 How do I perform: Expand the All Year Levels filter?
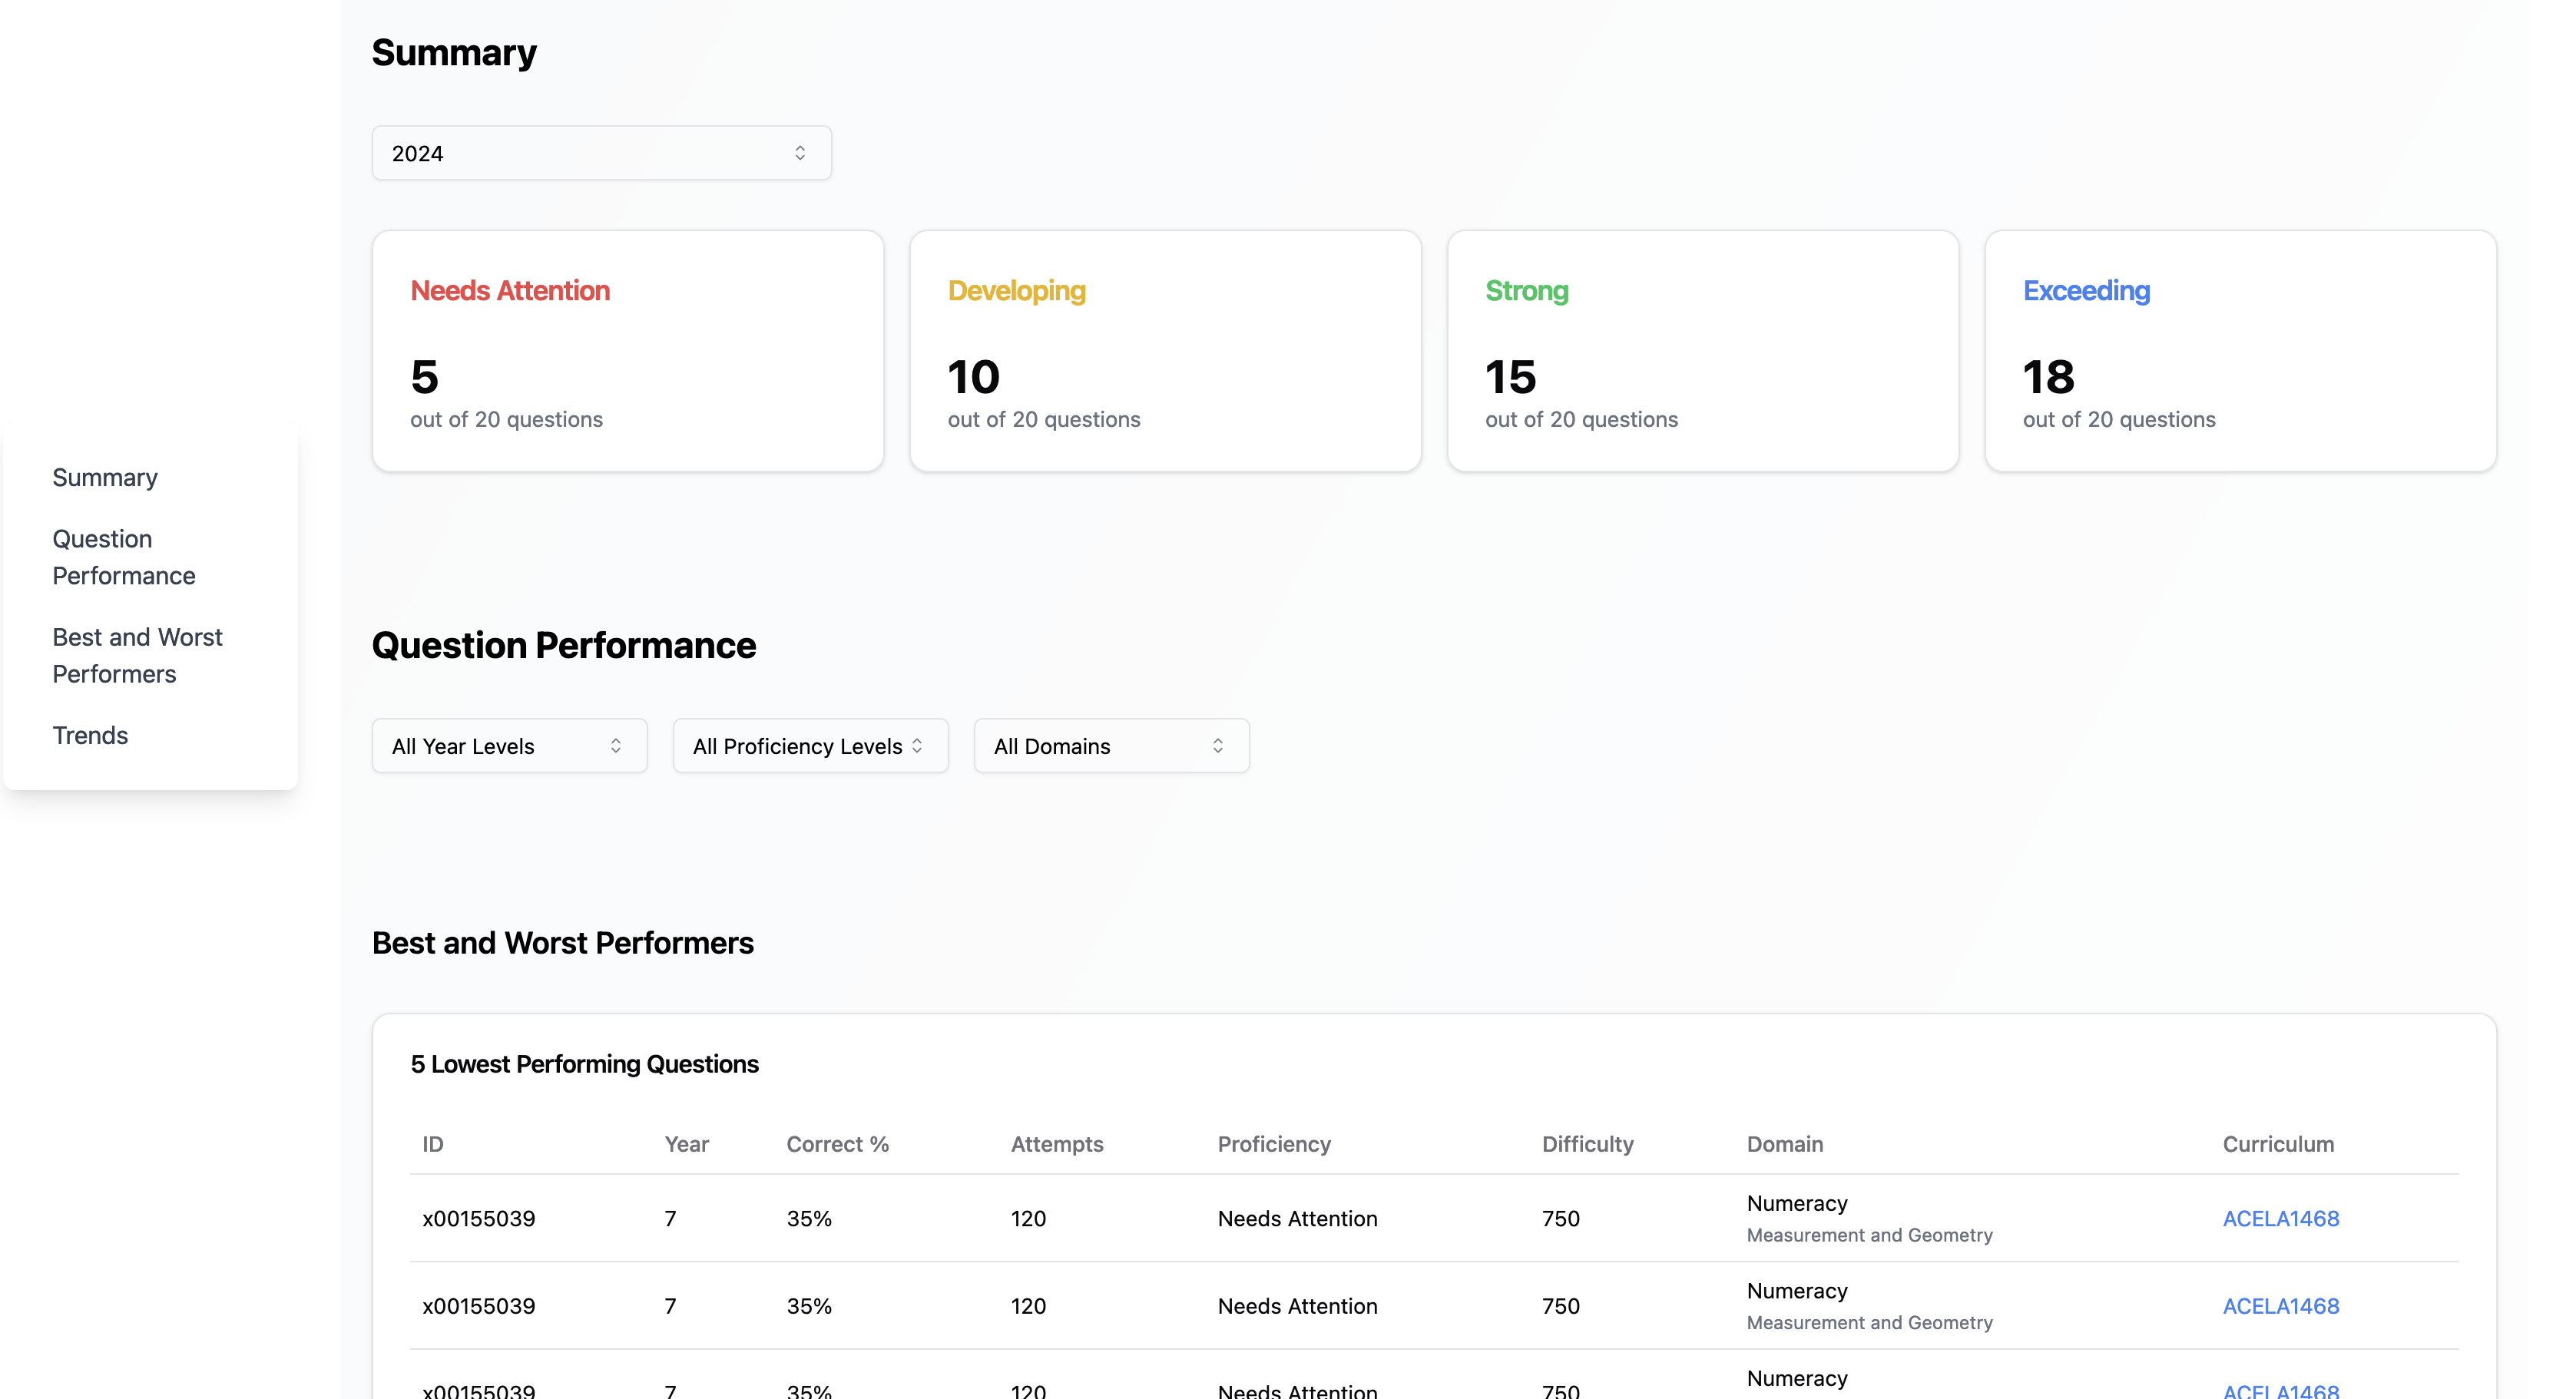[509, 746]
